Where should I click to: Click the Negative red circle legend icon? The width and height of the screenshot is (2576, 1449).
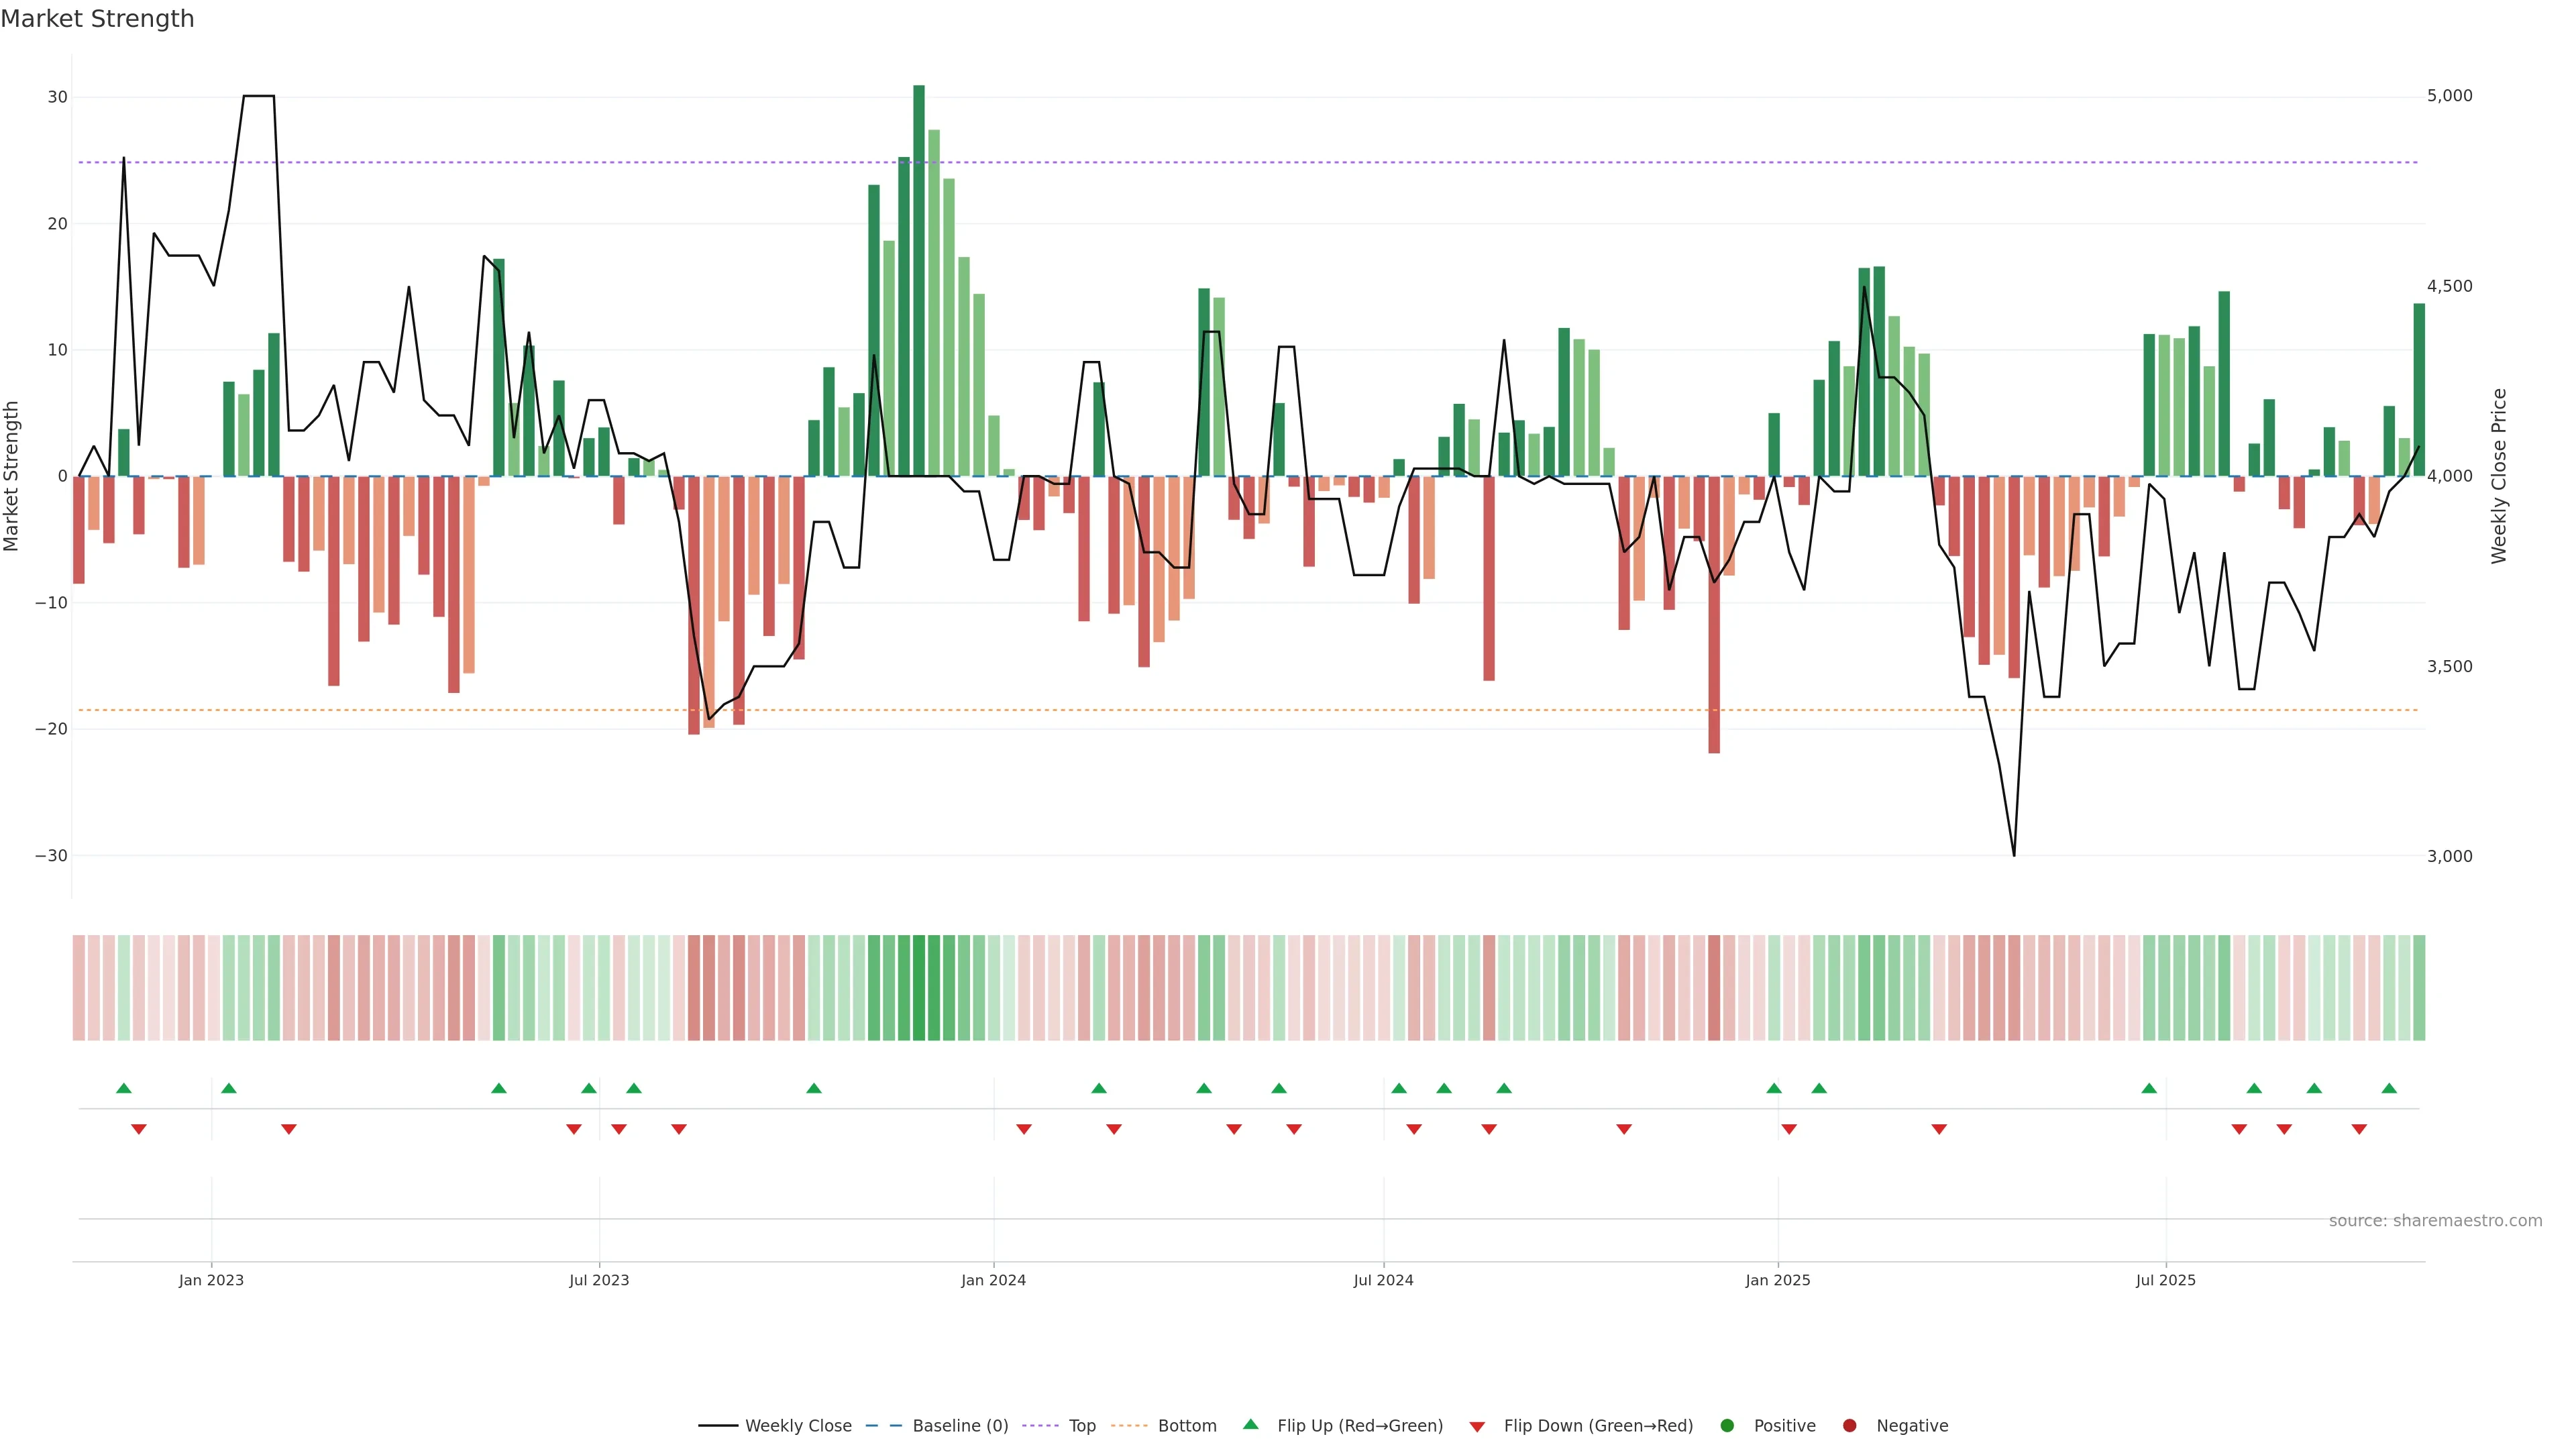(x=1849, y=1426)
